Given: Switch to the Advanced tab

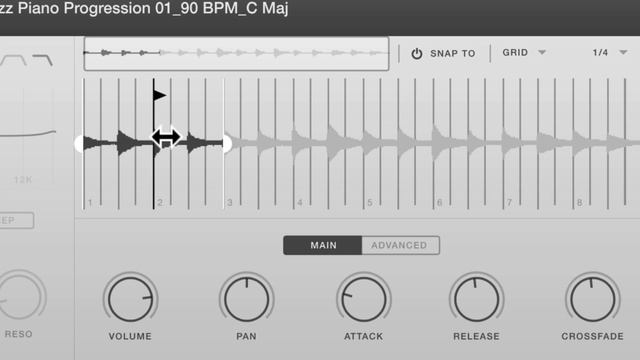Looking at the screenshot, I should click(400, 245).
